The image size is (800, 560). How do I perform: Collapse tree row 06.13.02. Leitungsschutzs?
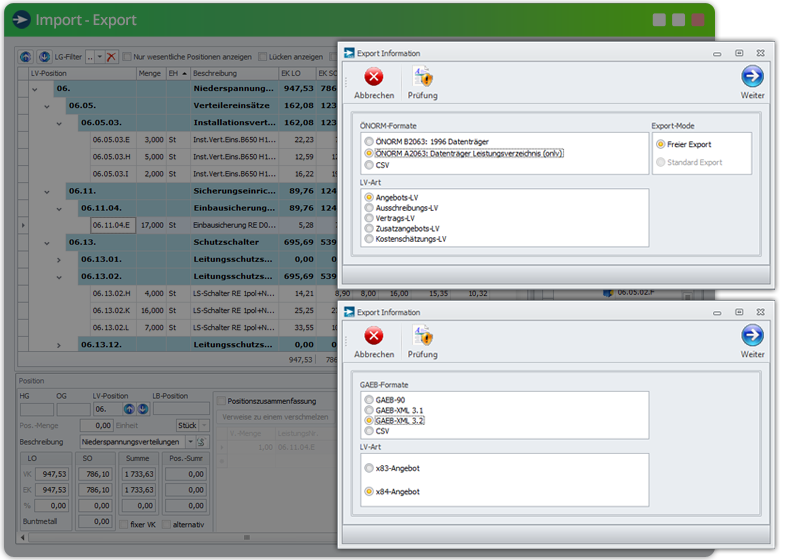[59, 276]
